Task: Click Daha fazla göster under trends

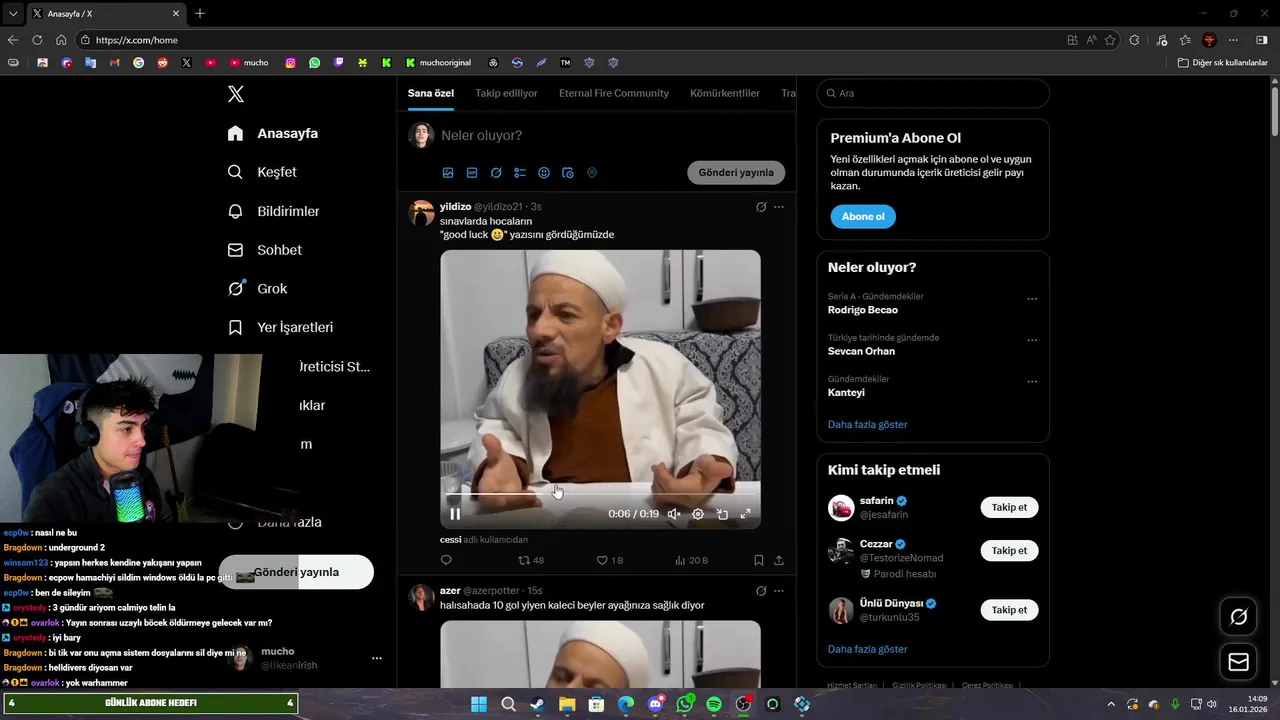Action: tap(868, 424)
